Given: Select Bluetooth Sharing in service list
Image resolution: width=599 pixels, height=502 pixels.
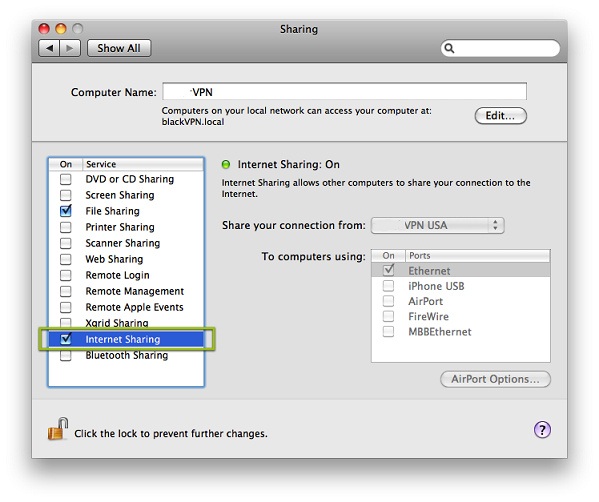Looking at the screenshot, I should pos(126,355).
